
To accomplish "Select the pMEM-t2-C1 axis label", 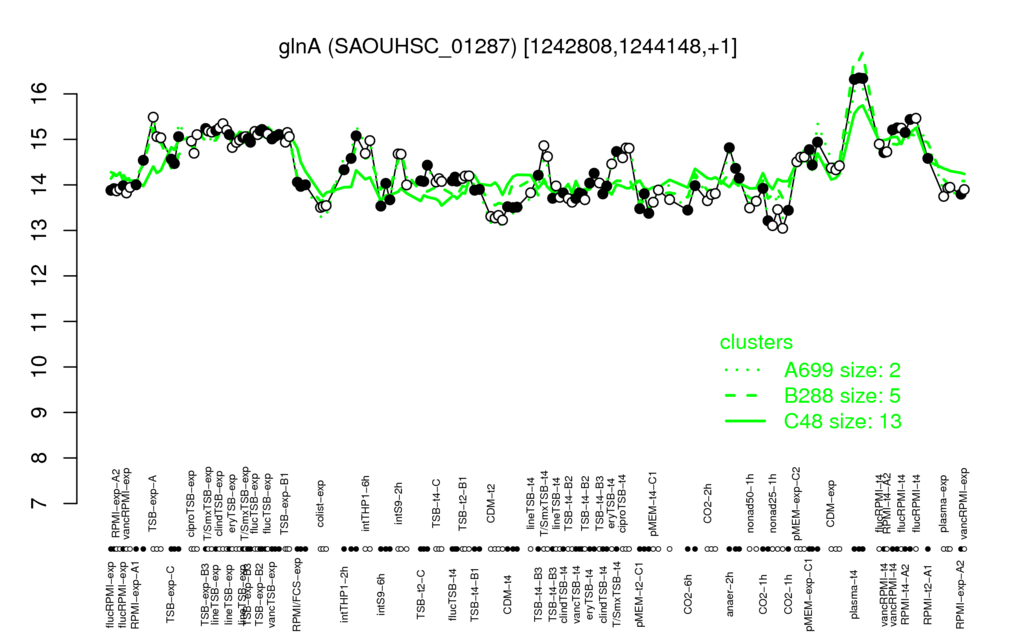I will [x=639, y=594].
